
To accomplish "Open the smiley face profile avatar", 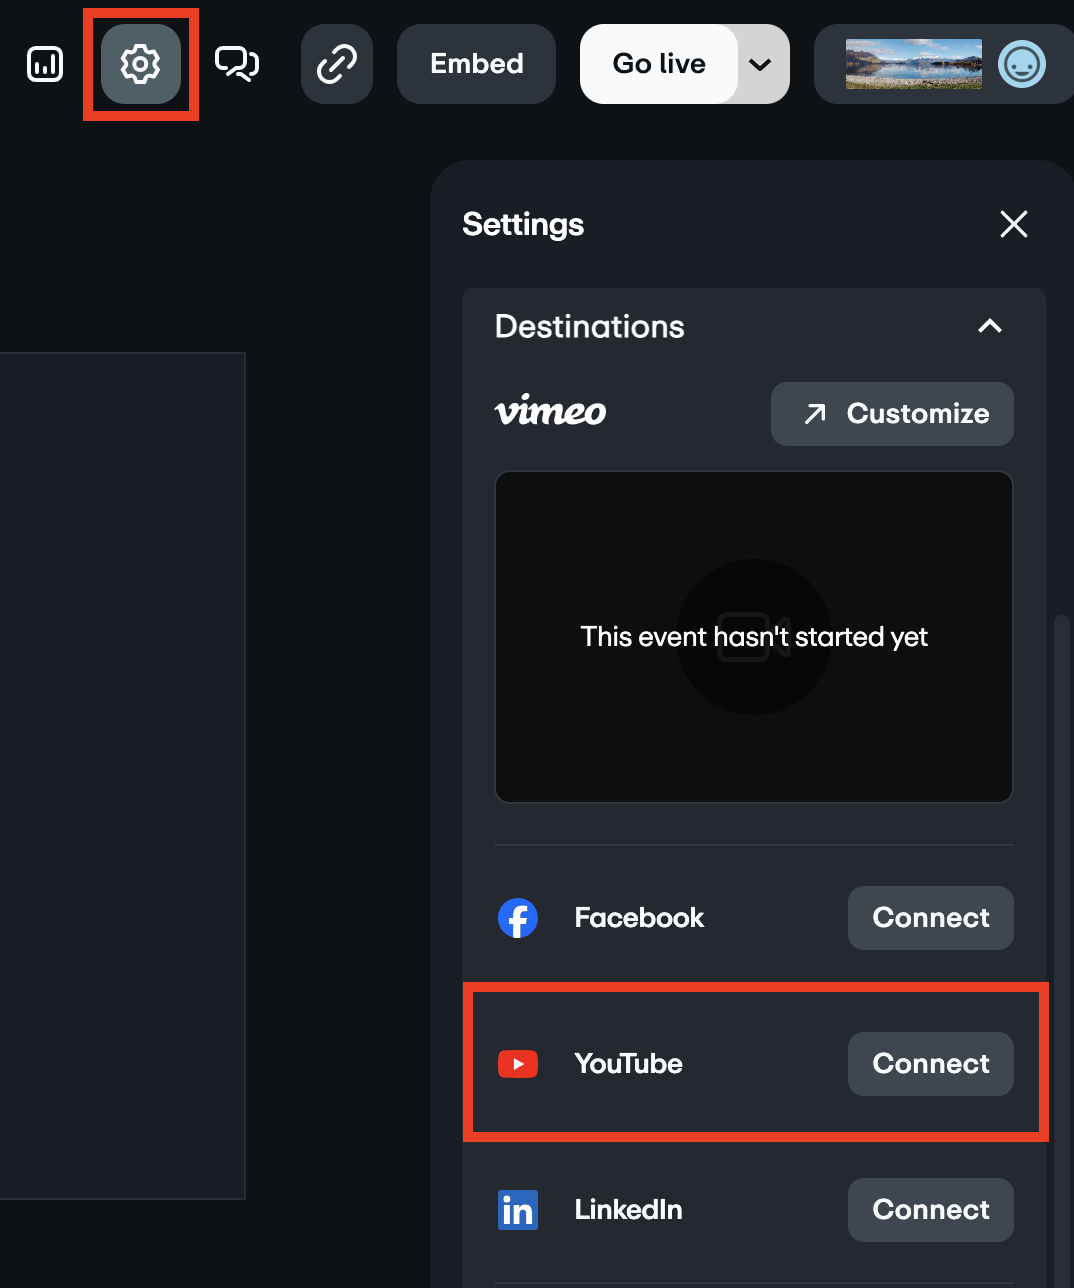I will [1022, 64].
